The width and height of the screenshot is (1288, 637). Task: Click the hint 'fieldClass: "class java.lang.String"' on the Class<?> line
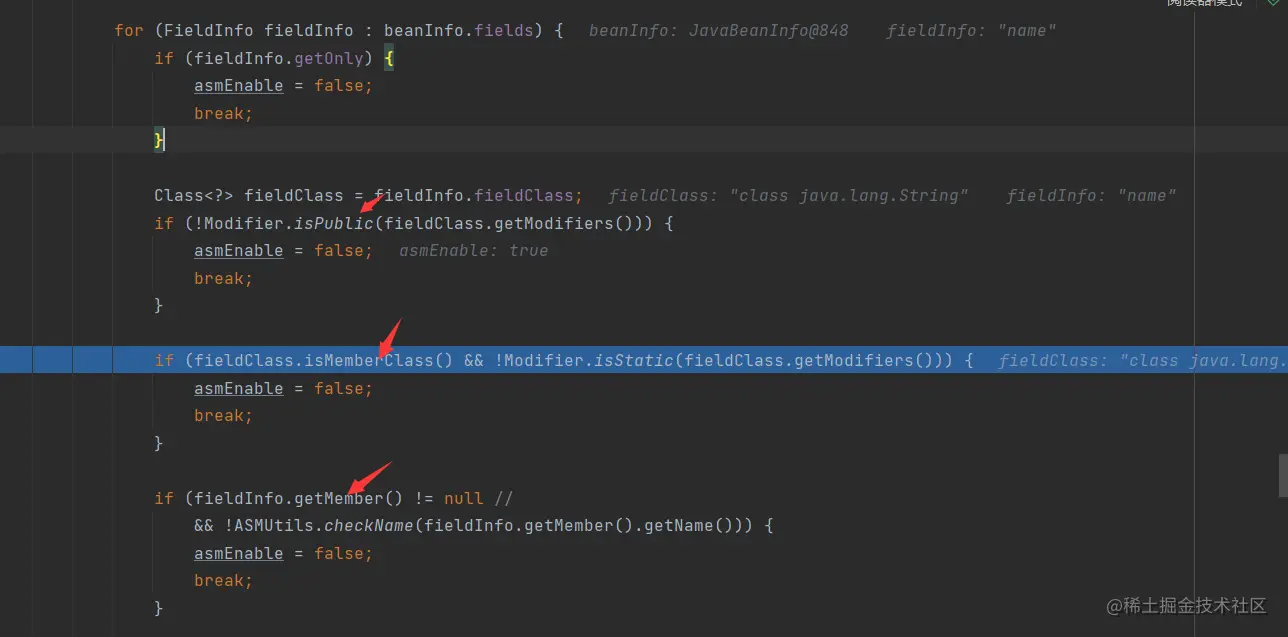(788, 195)
